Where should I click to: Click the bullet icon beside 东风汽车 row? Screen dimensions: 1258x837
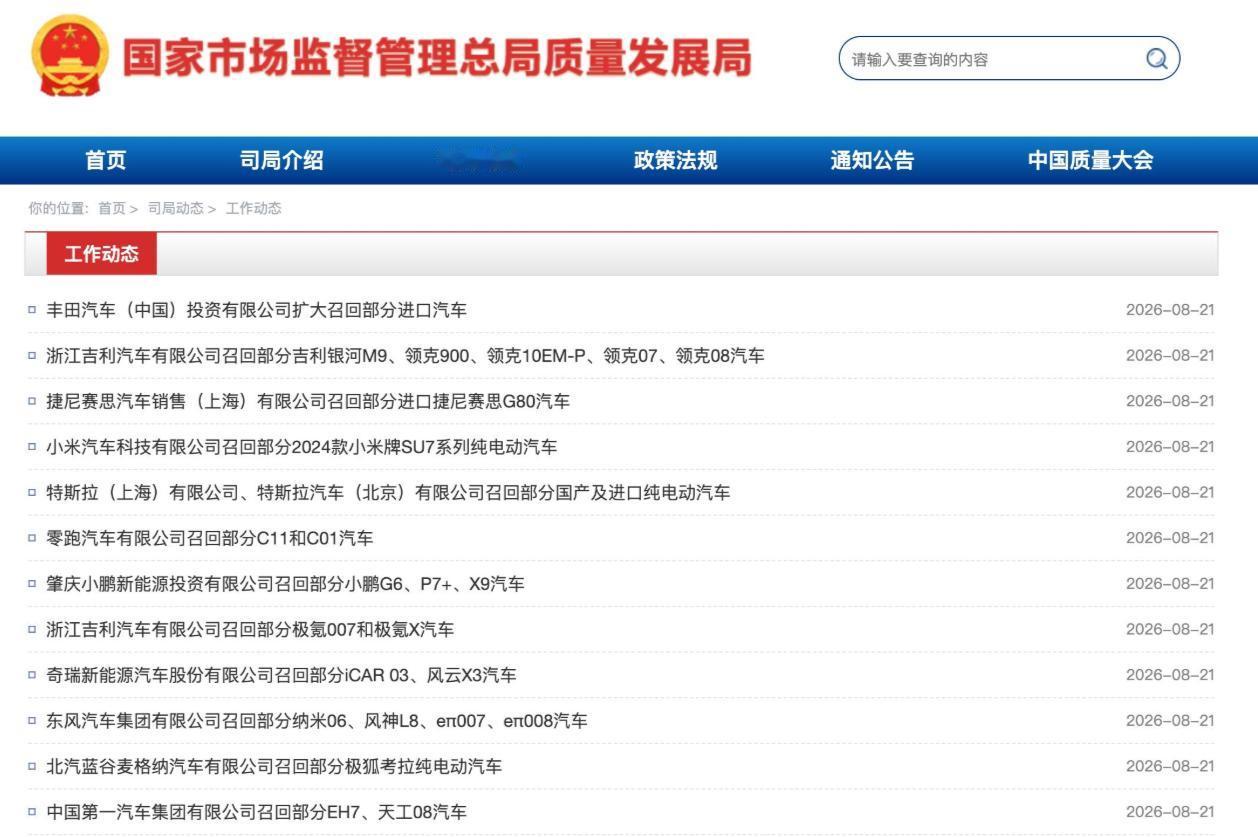[32, 721]
